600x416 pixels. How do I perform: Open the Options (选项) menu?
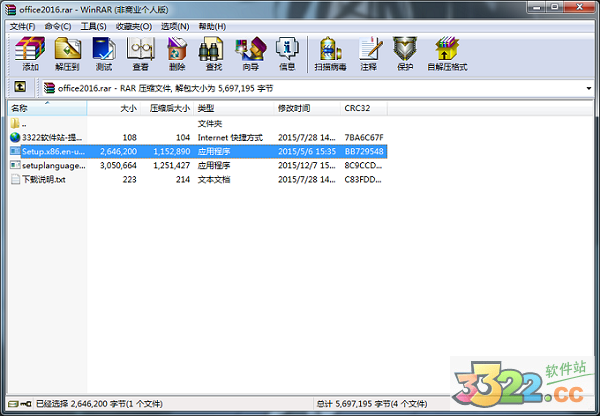[x=175, y=26]
